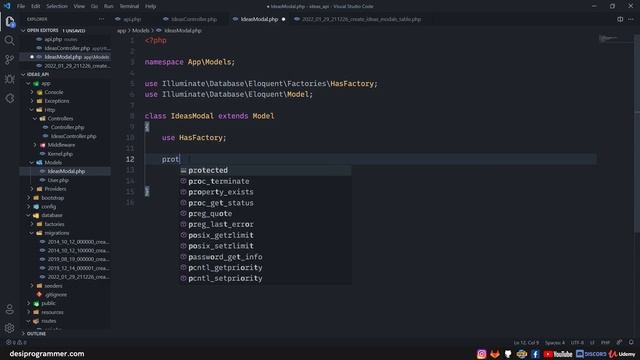Collapse the Models folder
The height and width of the screenshot is (360, 640).
[x=32, y=162]
